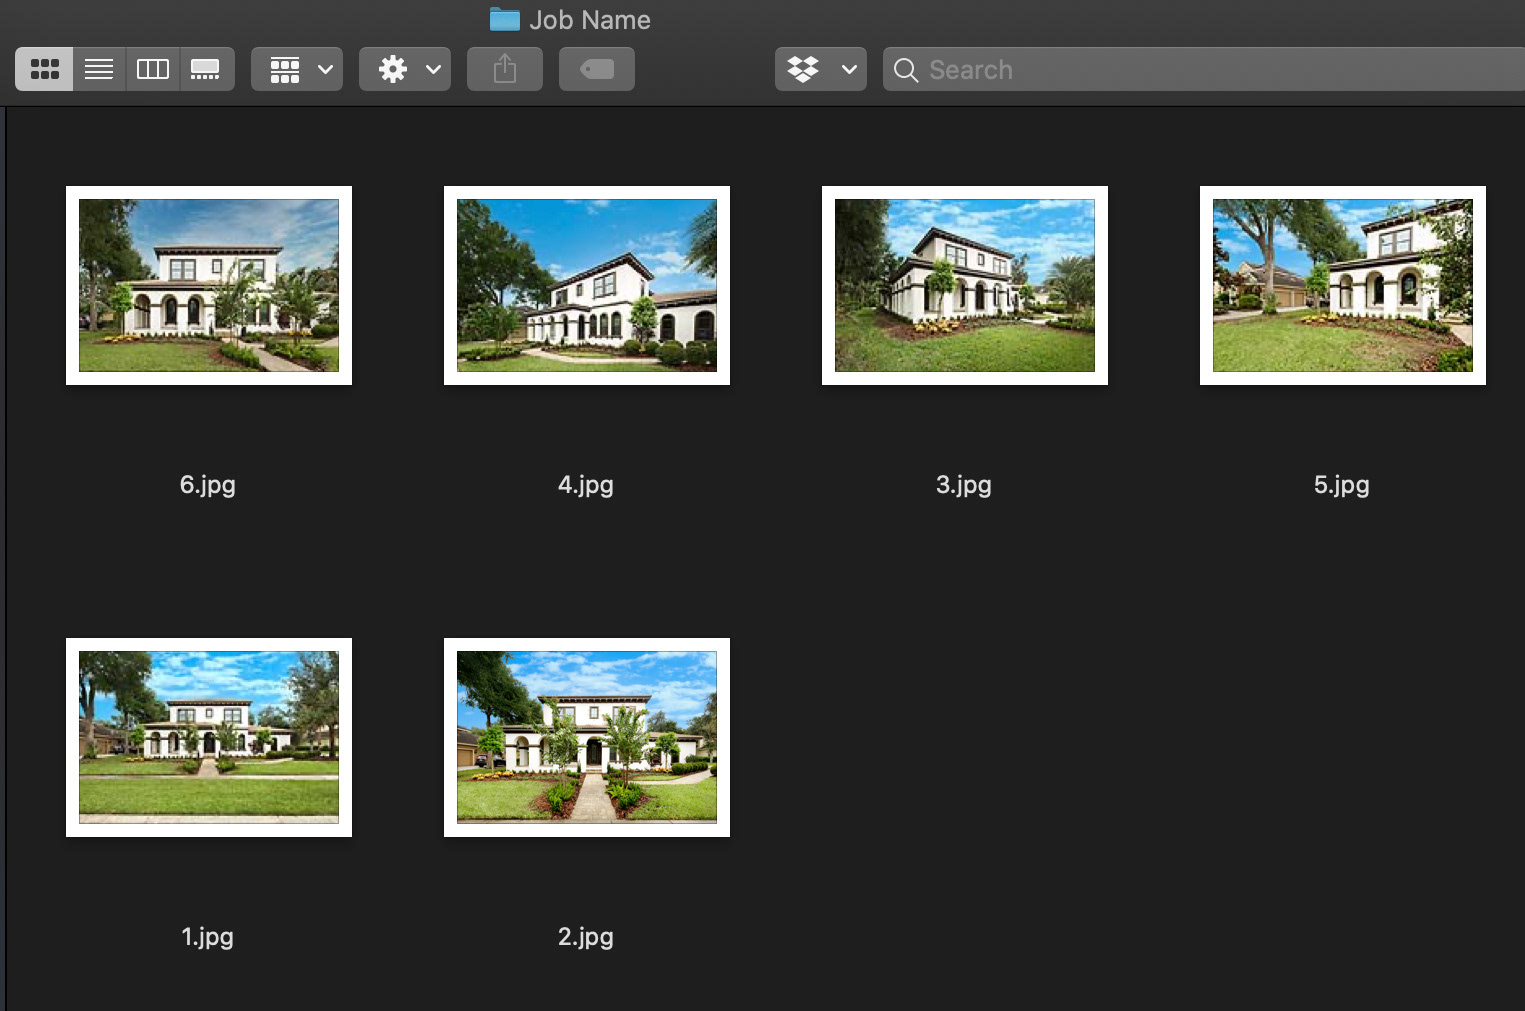Select the 5.jpg thumbnail
1525x1011 pixels.
click(x=1343, y=285)
